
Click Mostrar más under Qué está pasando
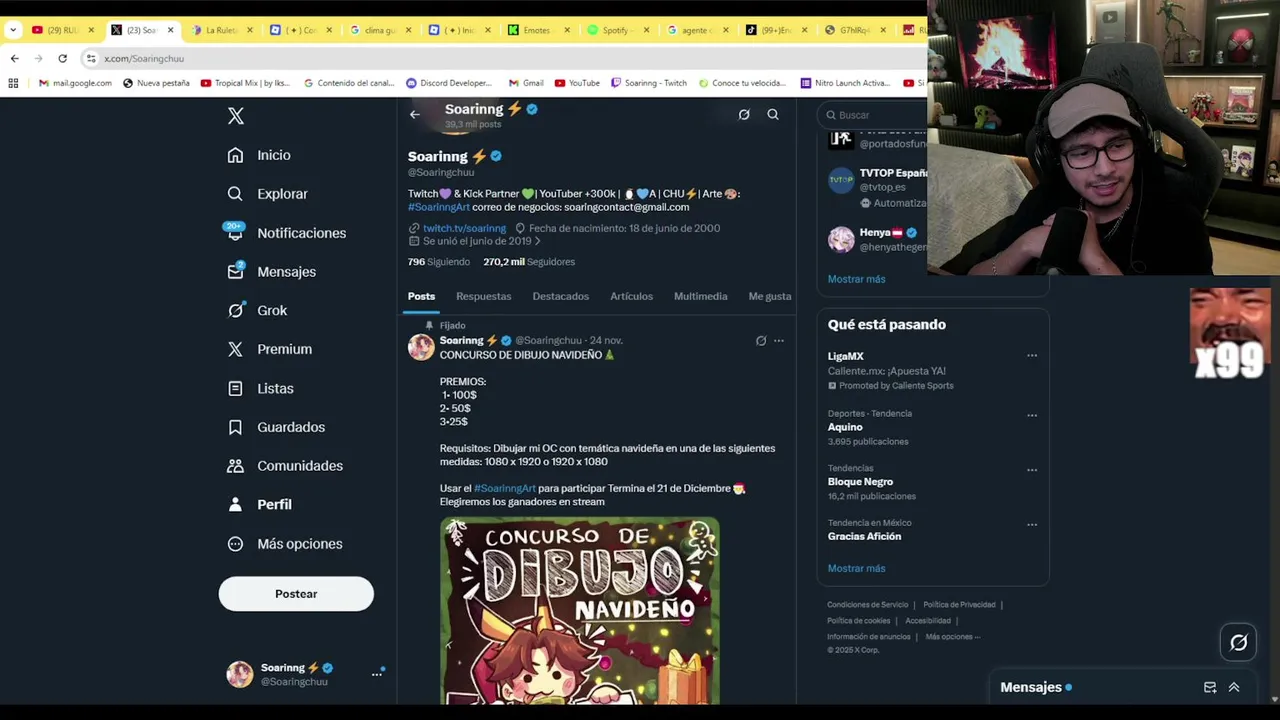click(x=856, y=568)
